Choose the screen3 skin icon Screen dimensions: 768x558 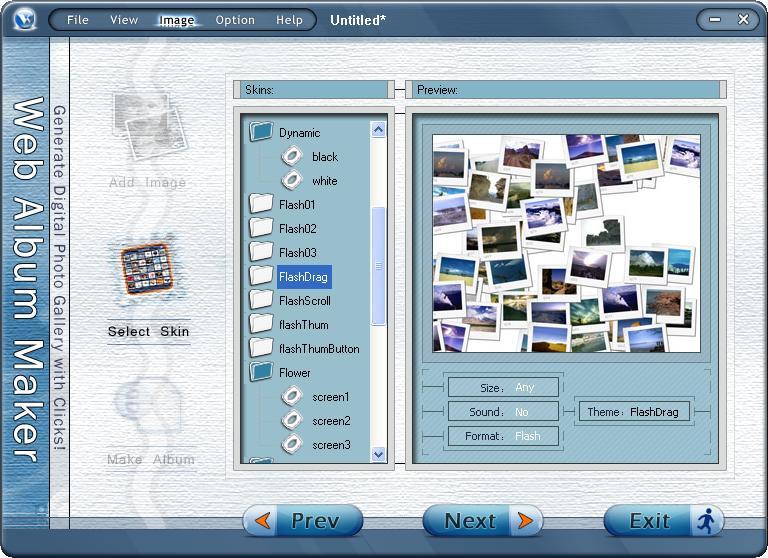pyautogui.click(x=292, y=444)
